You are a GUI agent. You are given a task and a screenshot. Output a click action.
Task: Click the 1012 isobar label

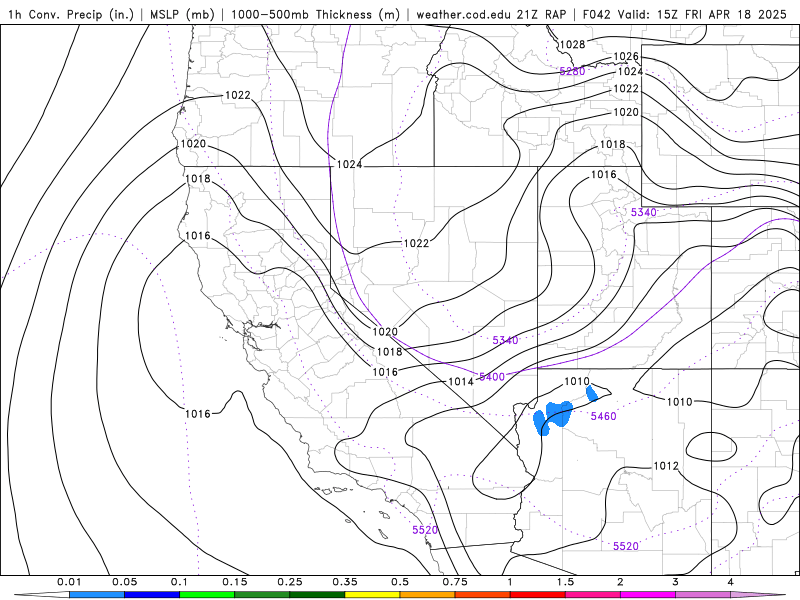pos(666,465)
